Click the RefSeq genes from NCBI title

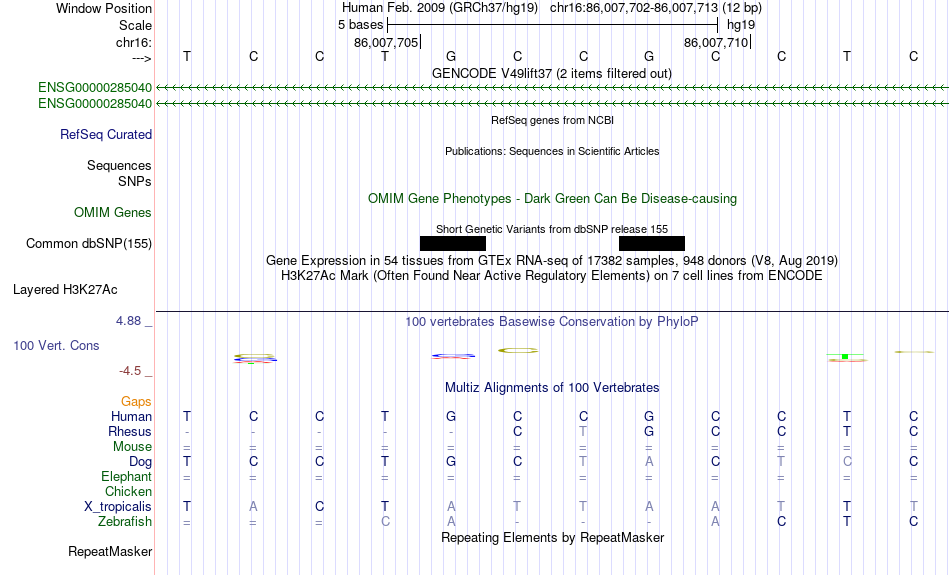[553, 120]
